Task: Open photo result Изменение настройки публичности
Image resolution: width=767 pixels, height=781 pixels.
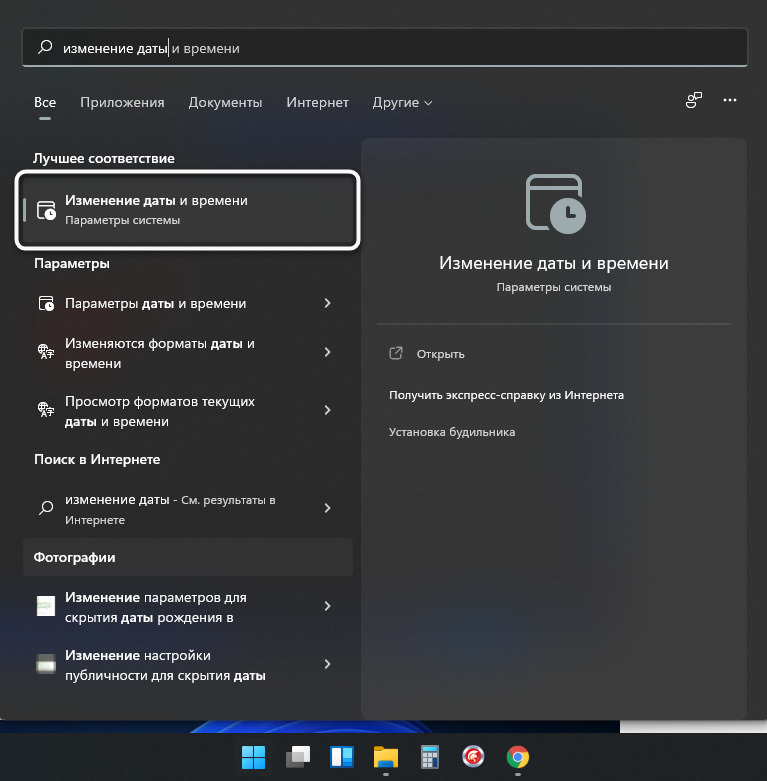Action: 188,665
